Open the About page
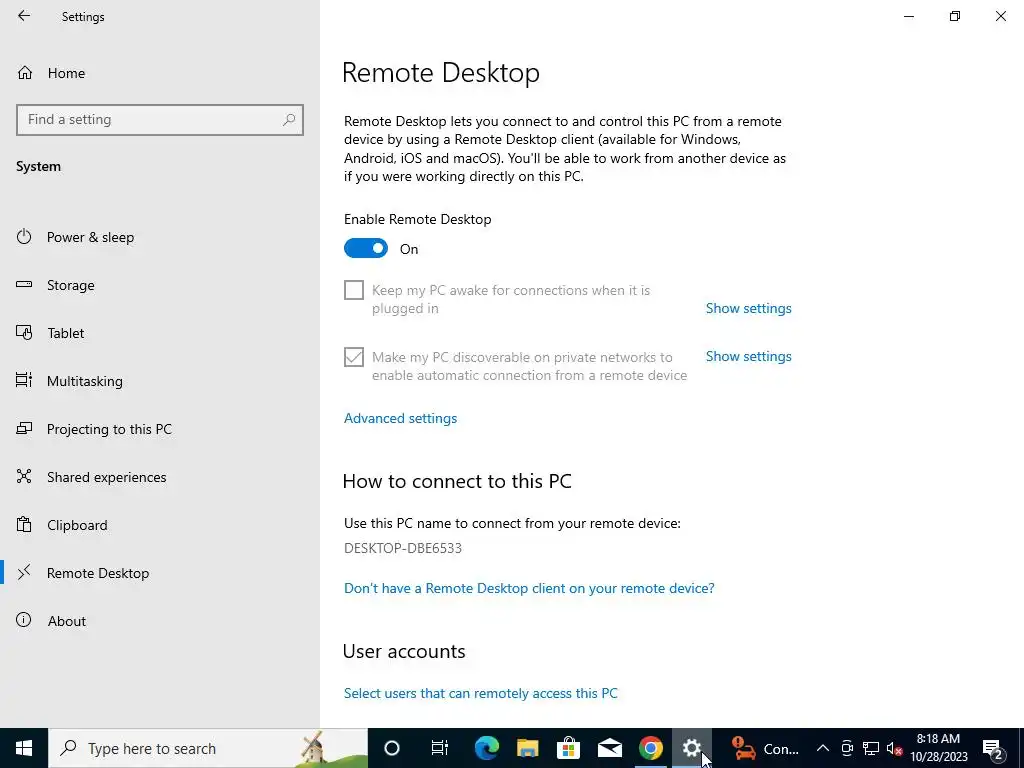 (x=67, y=621)
